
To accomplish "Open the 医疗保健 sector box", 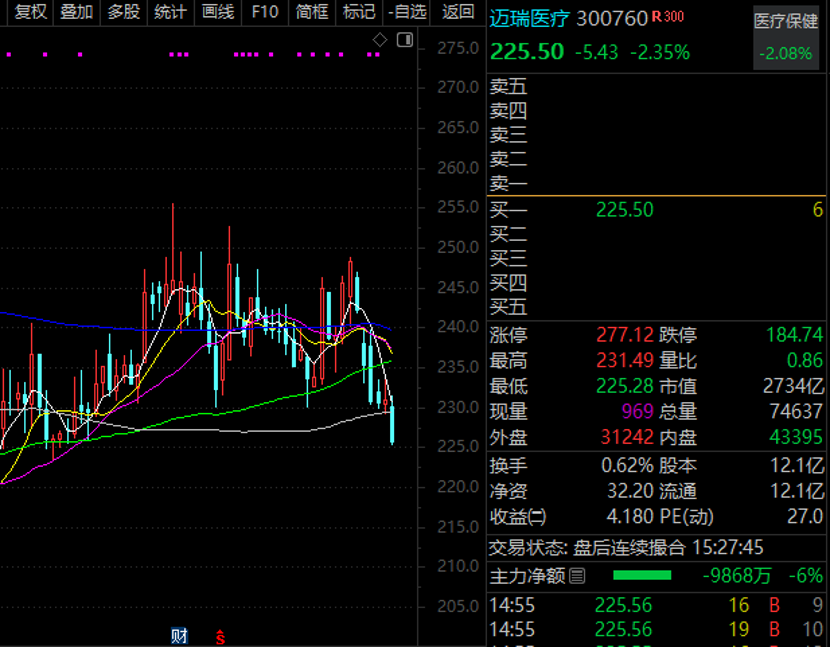I will [x=786, y=38].
